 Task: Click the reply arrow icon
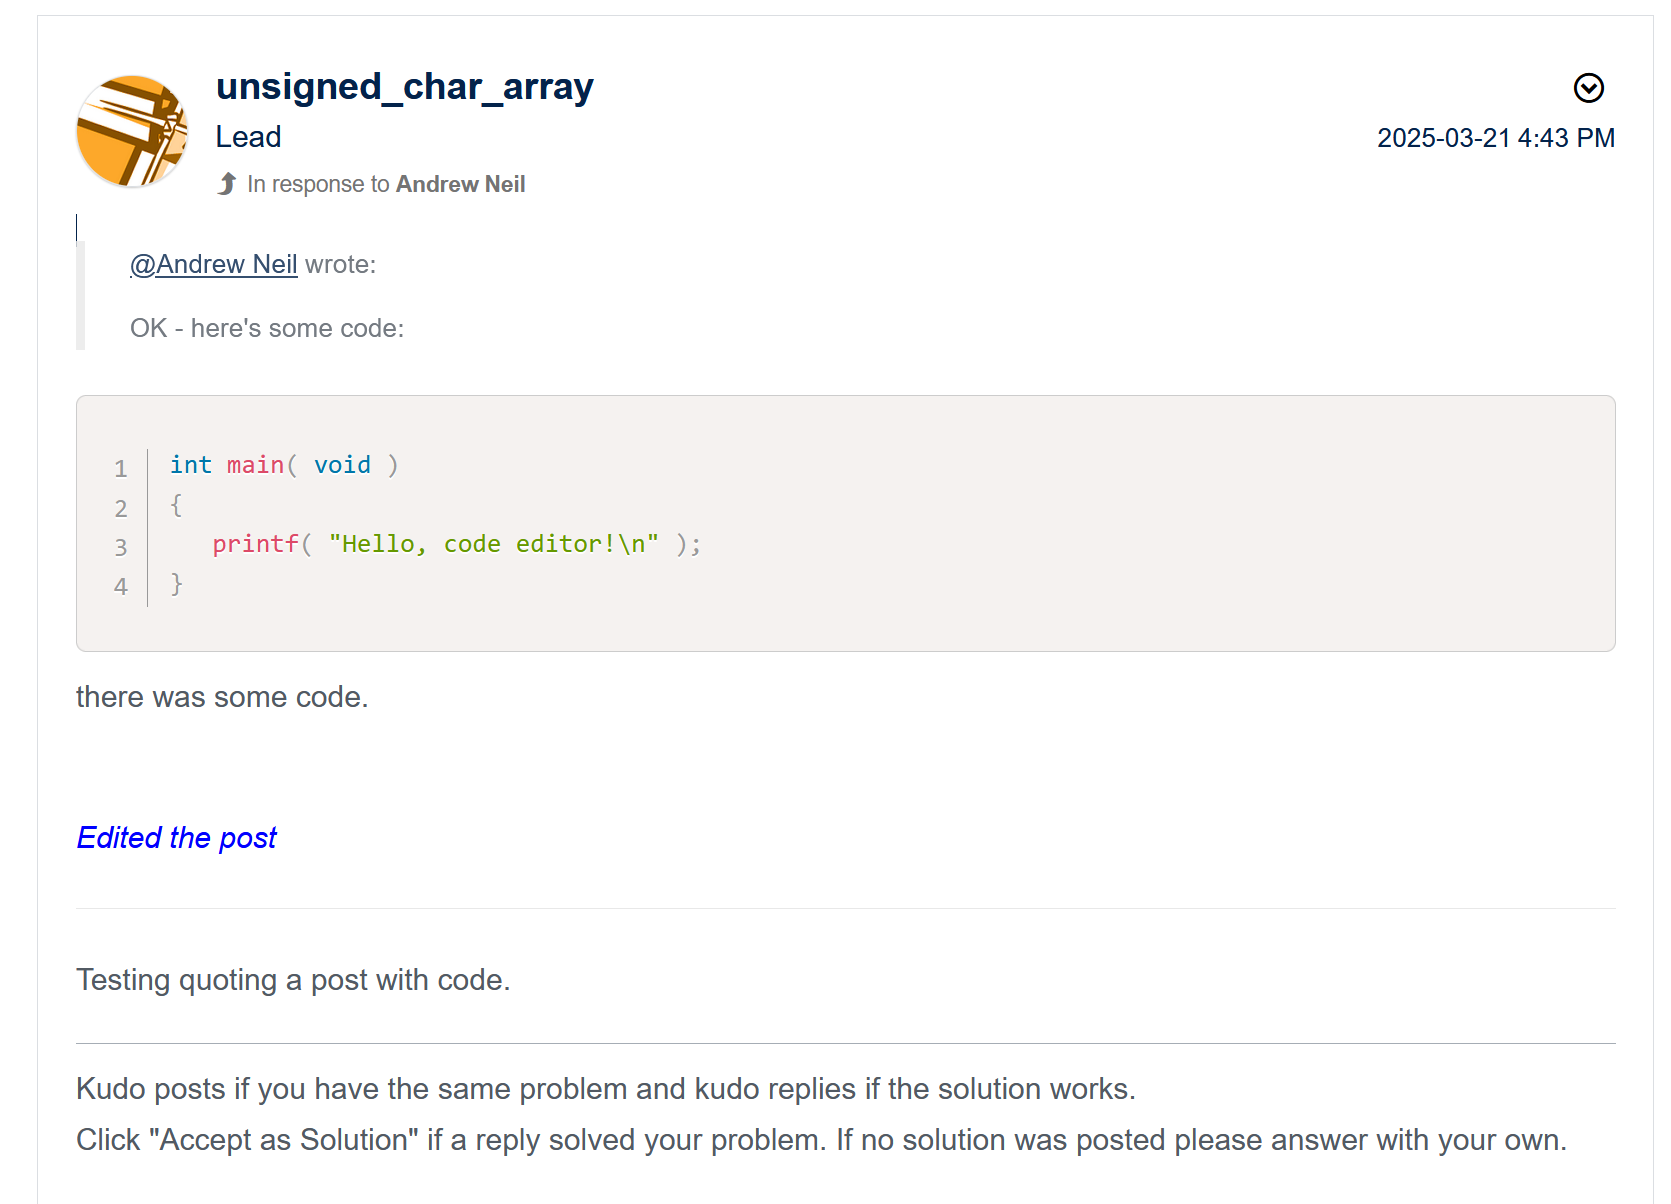[x=228, y=183]
